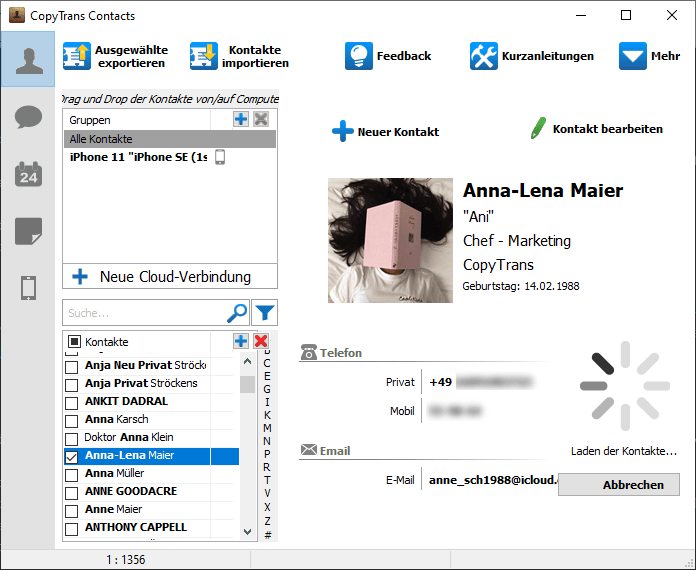696x570 pixels.
Task: Click contact list scroll down arrow
Action: coord(248,531)
